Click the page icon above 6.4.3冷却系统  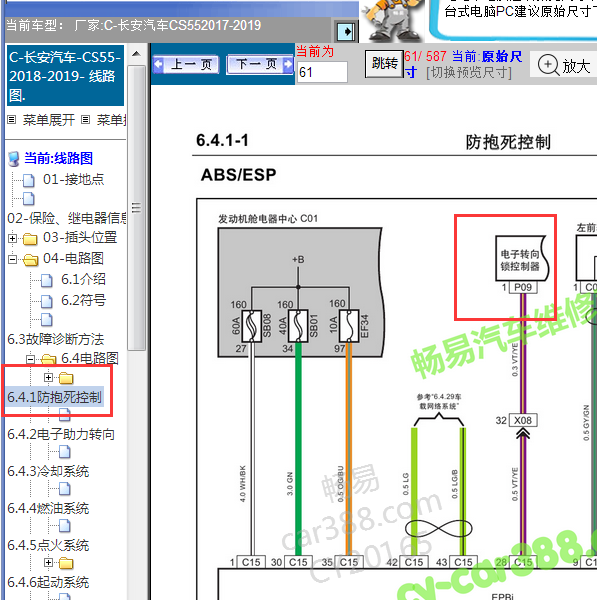point(65,452)
